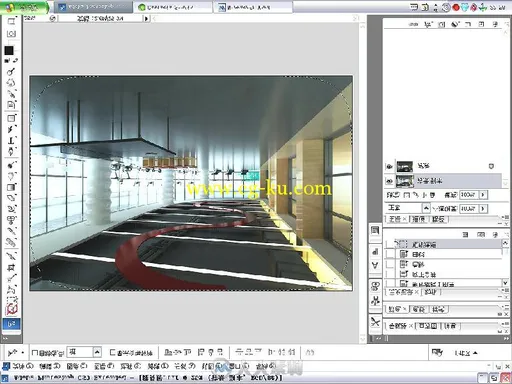Open the File menu
Image resolution: width=512 pixels, height=384 pixels.
(23, 366)
